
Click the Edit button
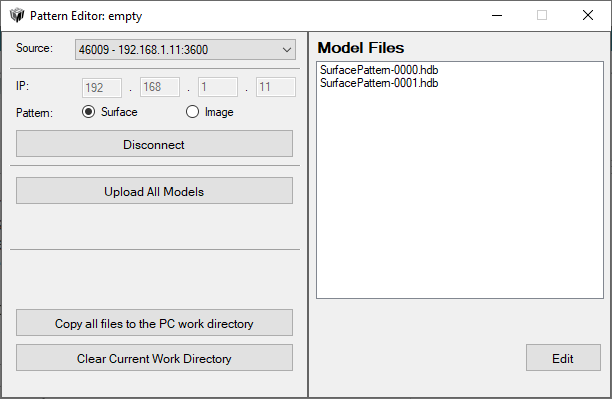coord(563,358)
